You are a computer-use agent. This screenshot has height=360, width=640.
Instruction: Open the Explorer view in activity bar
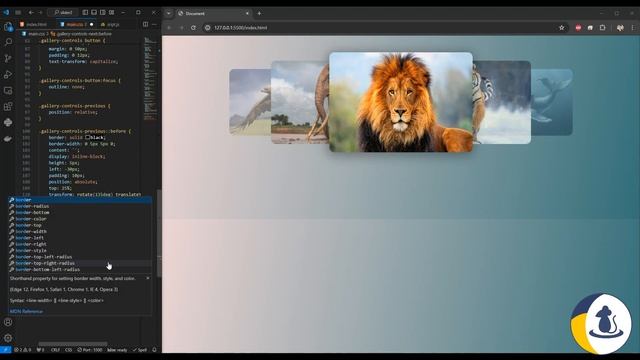click(x=8, y=27)
